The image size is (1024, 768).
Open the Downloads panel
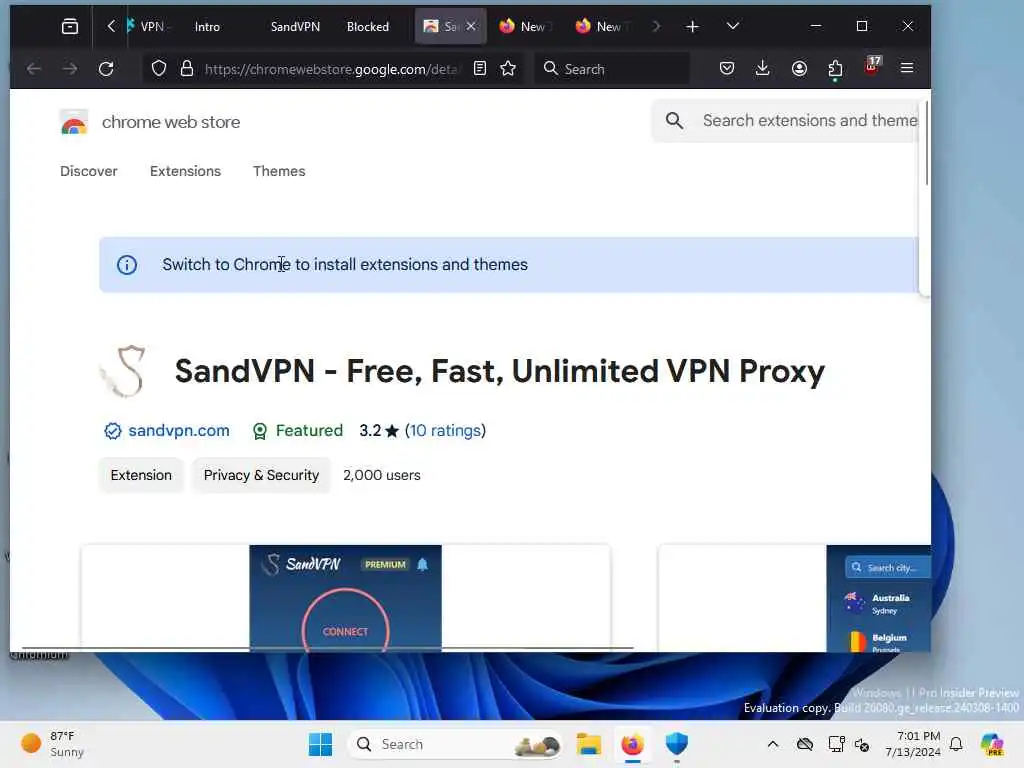(x=762, y=69)
